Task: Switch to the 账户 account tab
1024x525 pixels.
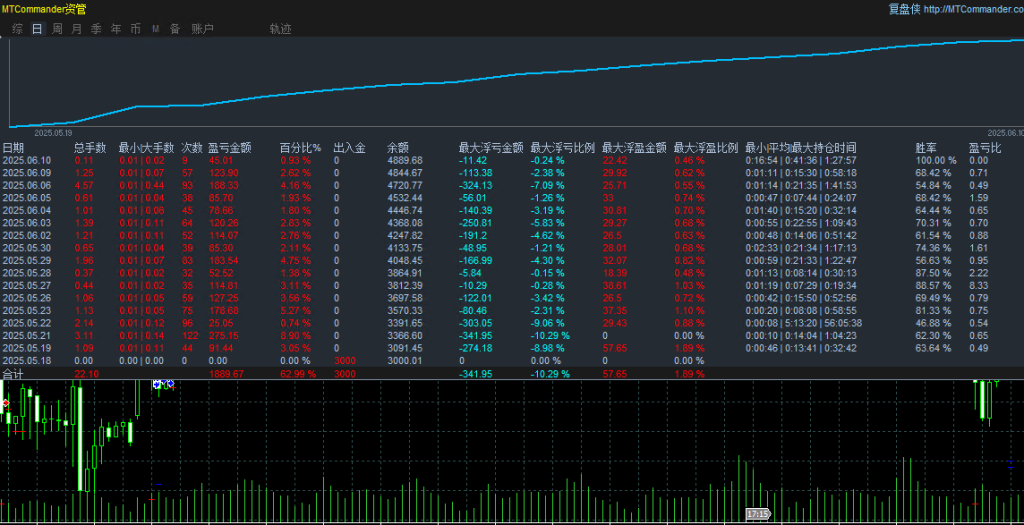Action: (202, 29)
